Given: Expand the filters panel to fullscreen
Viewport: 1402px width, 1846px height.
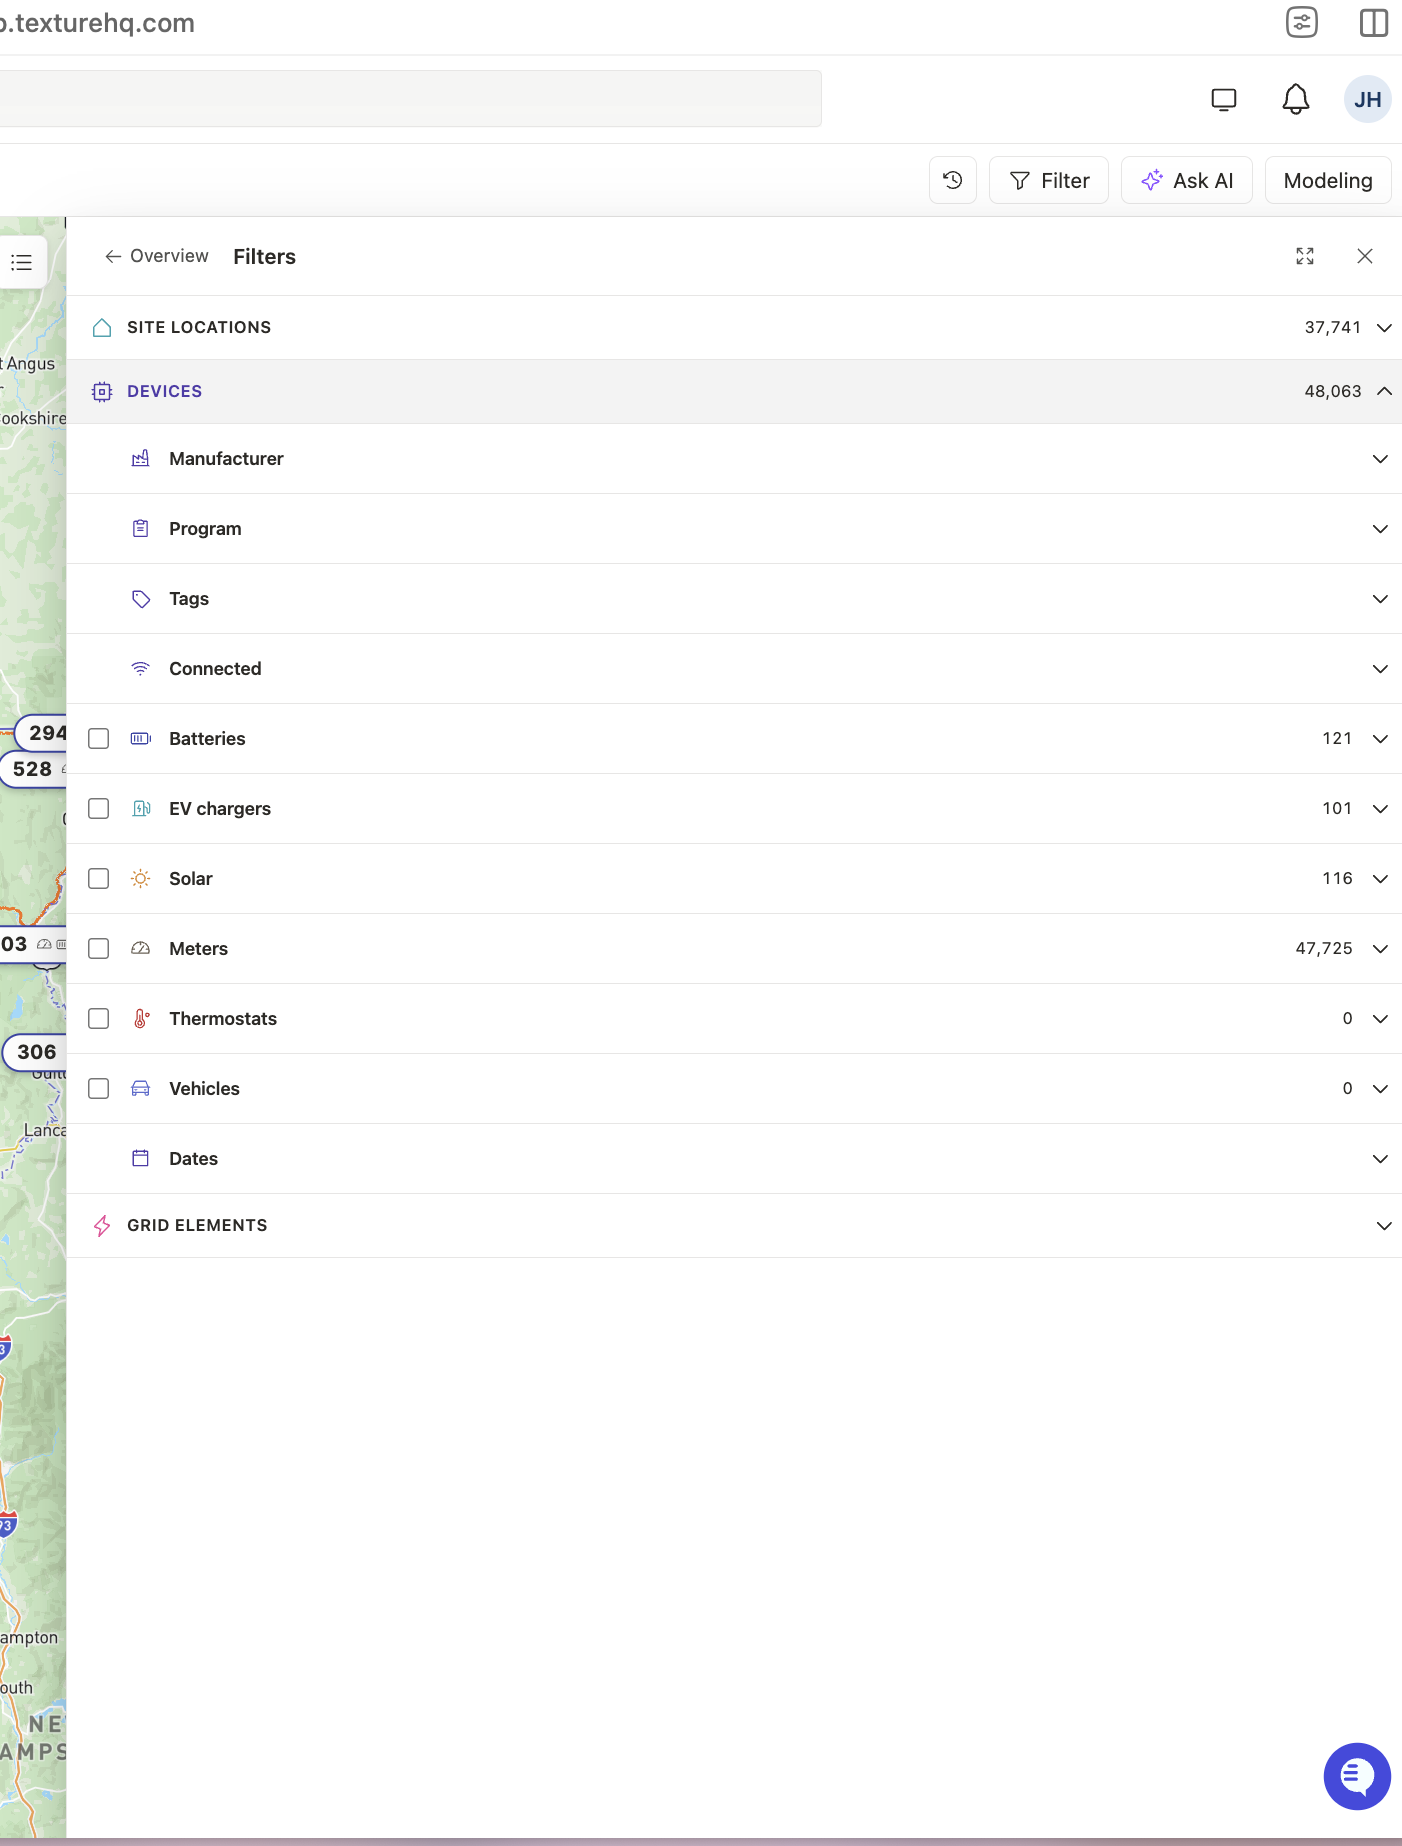Looking at the screenshot, I should (1304, 256).
